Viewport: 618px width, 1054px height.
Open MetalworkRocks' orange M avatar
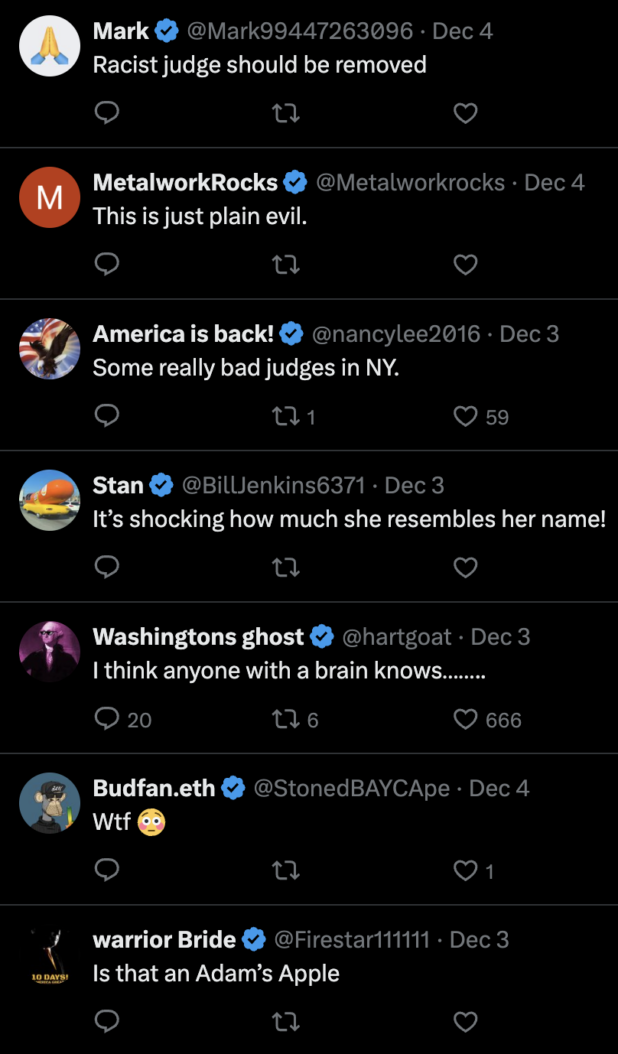(49, 197)
